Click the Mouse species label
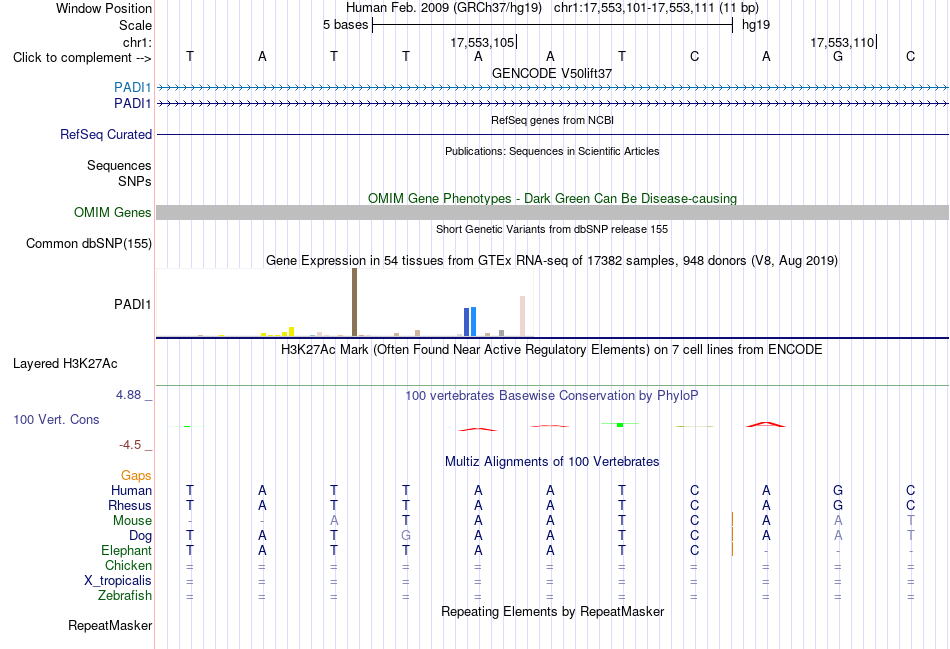This screenshot has height=649, width=950. (x=132, y=521)
